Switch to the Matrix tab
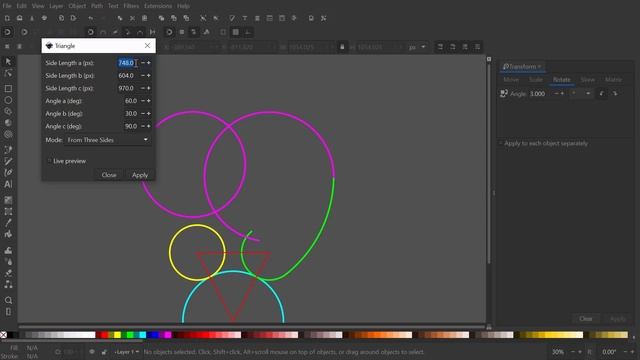 coord(613,80)
